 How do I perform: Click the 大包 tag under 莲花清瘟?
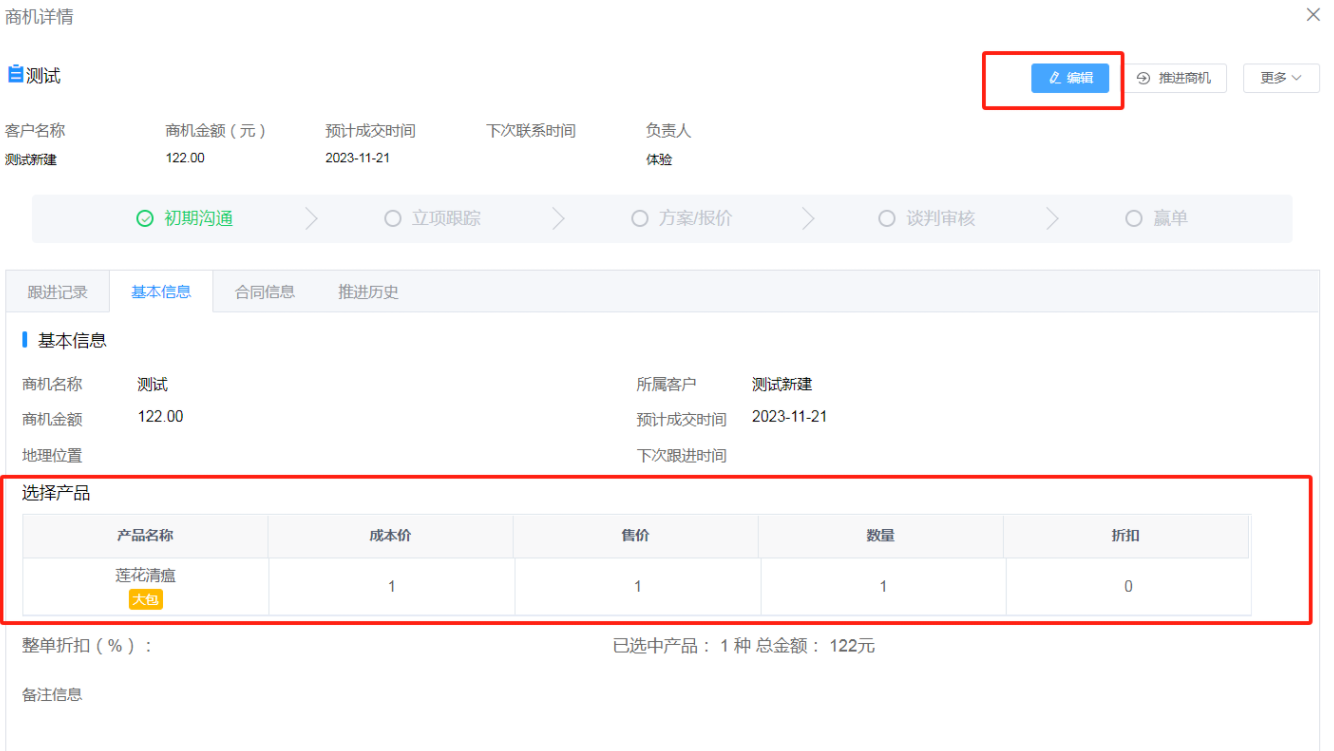pyautogui.click(x=145, y=599)
